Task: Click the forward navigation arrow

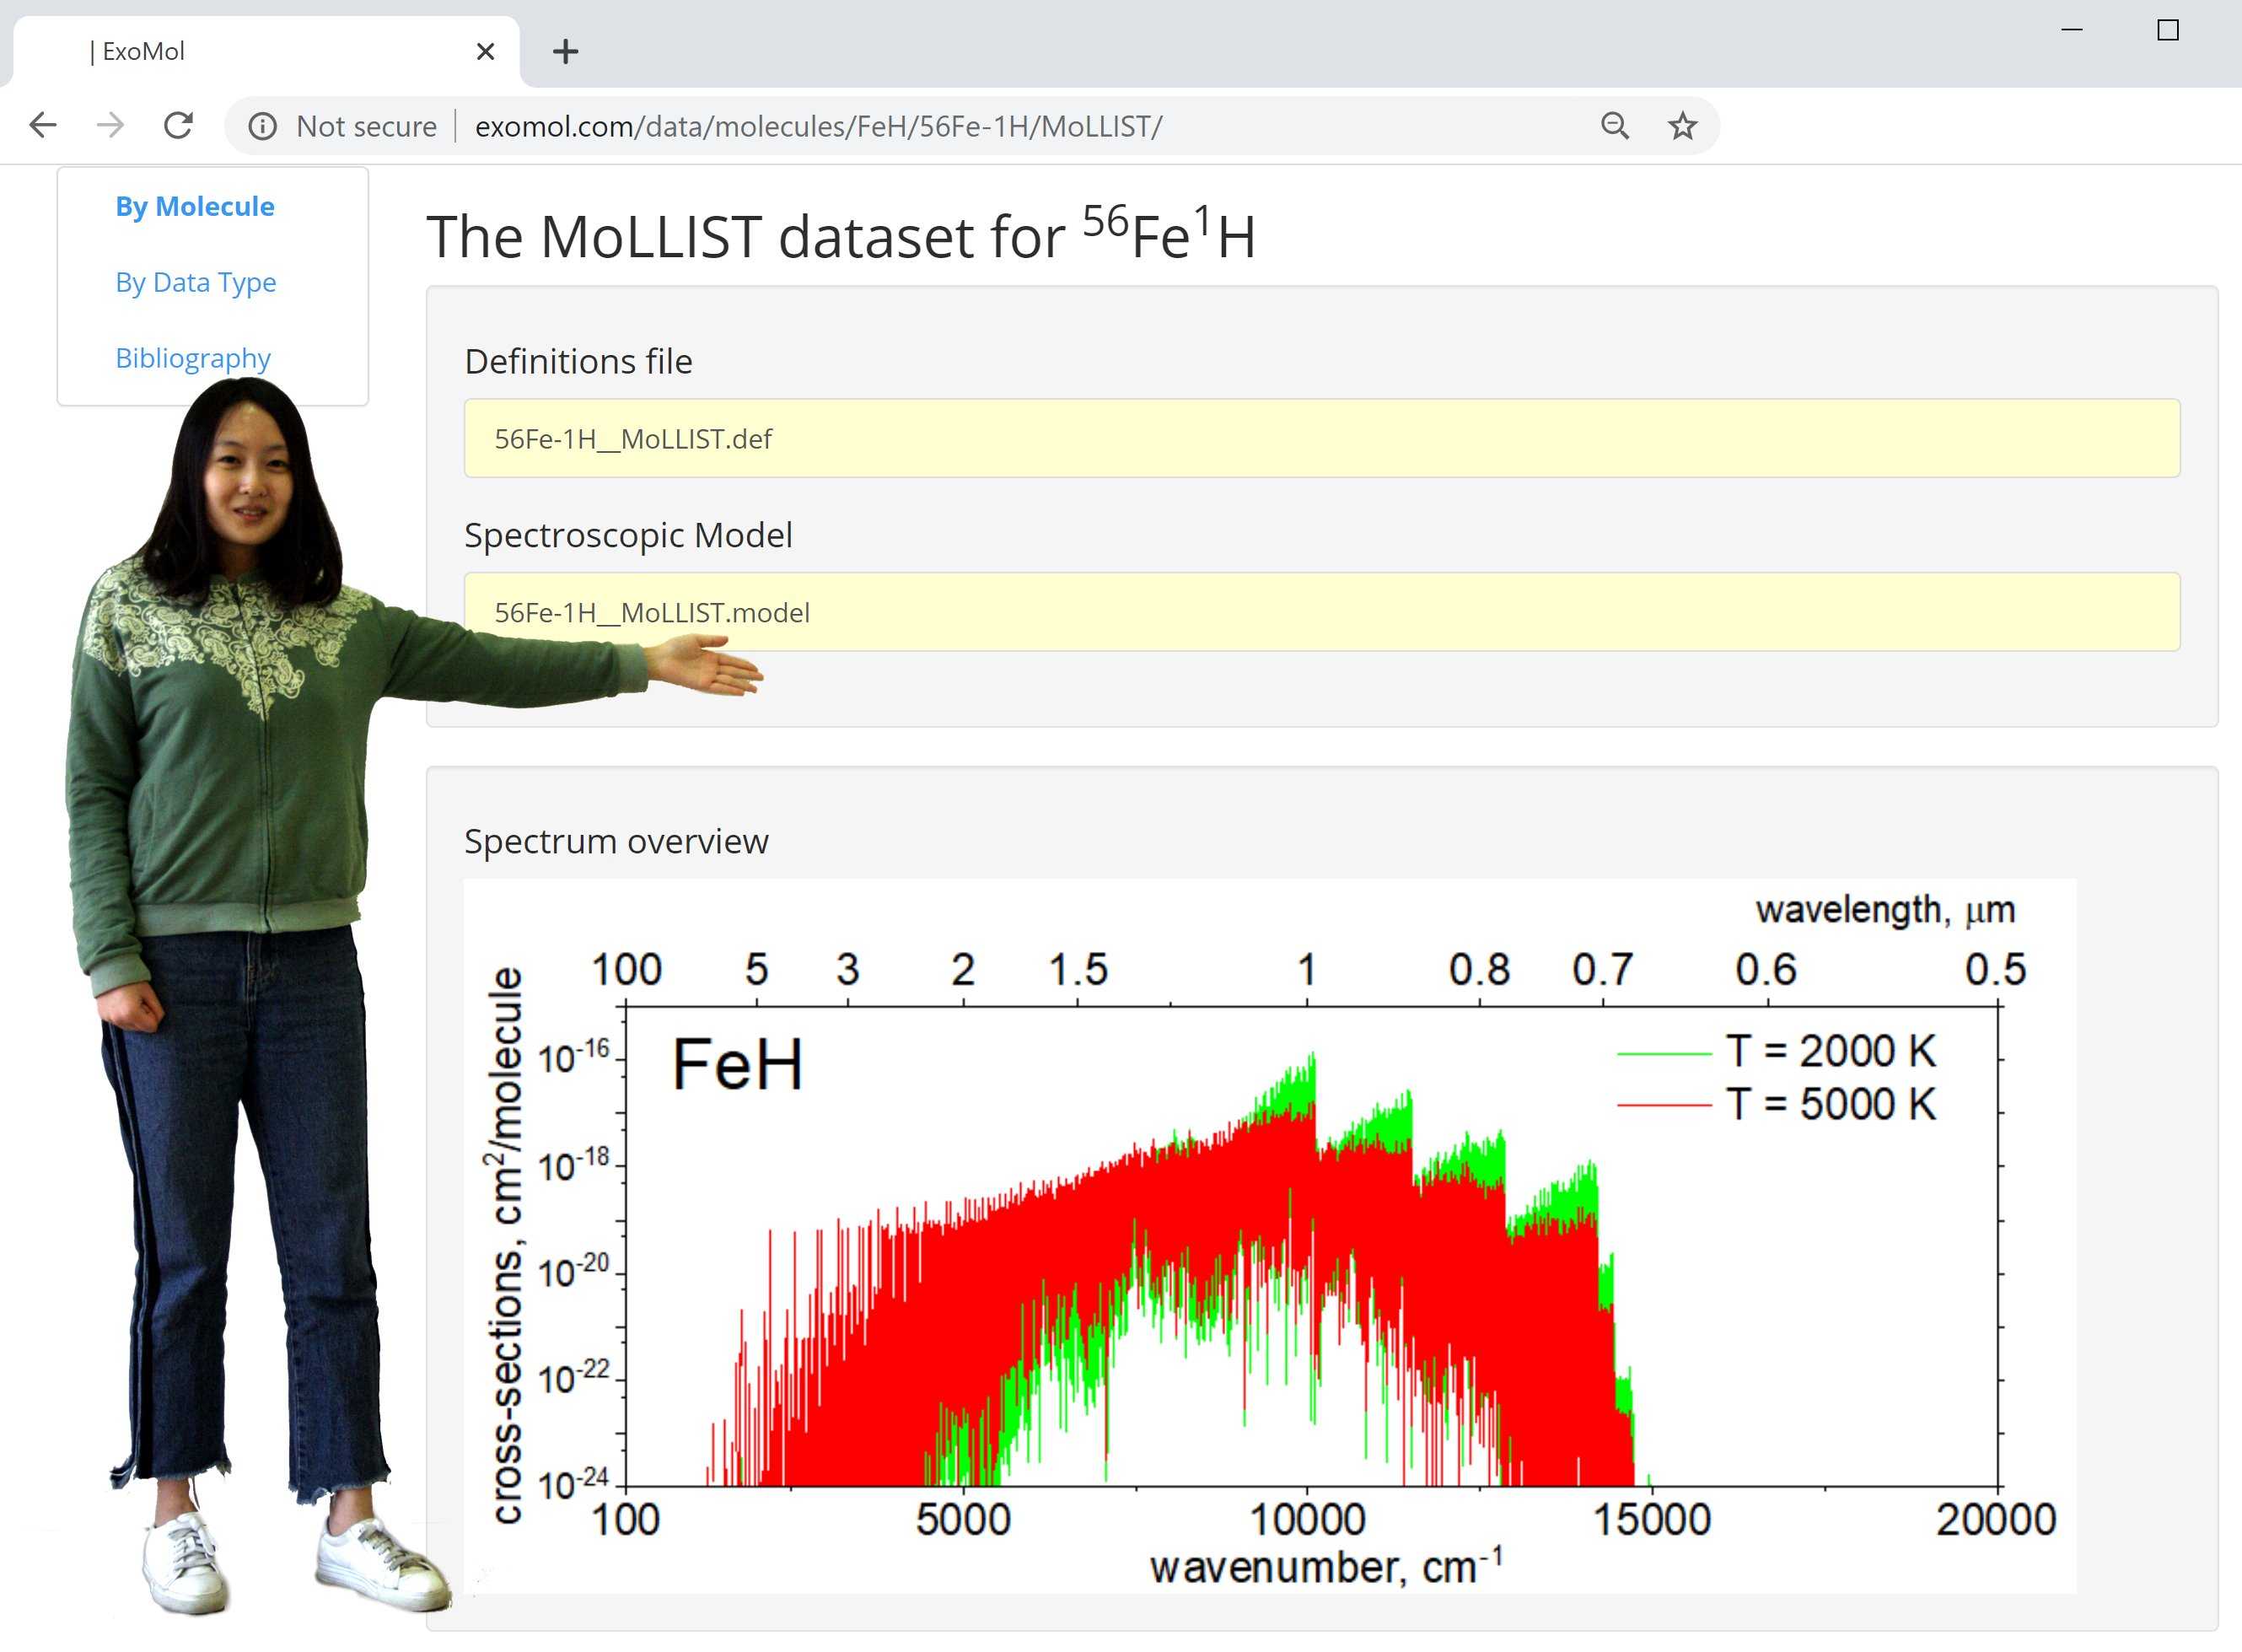Action: [x=110, y=126]
